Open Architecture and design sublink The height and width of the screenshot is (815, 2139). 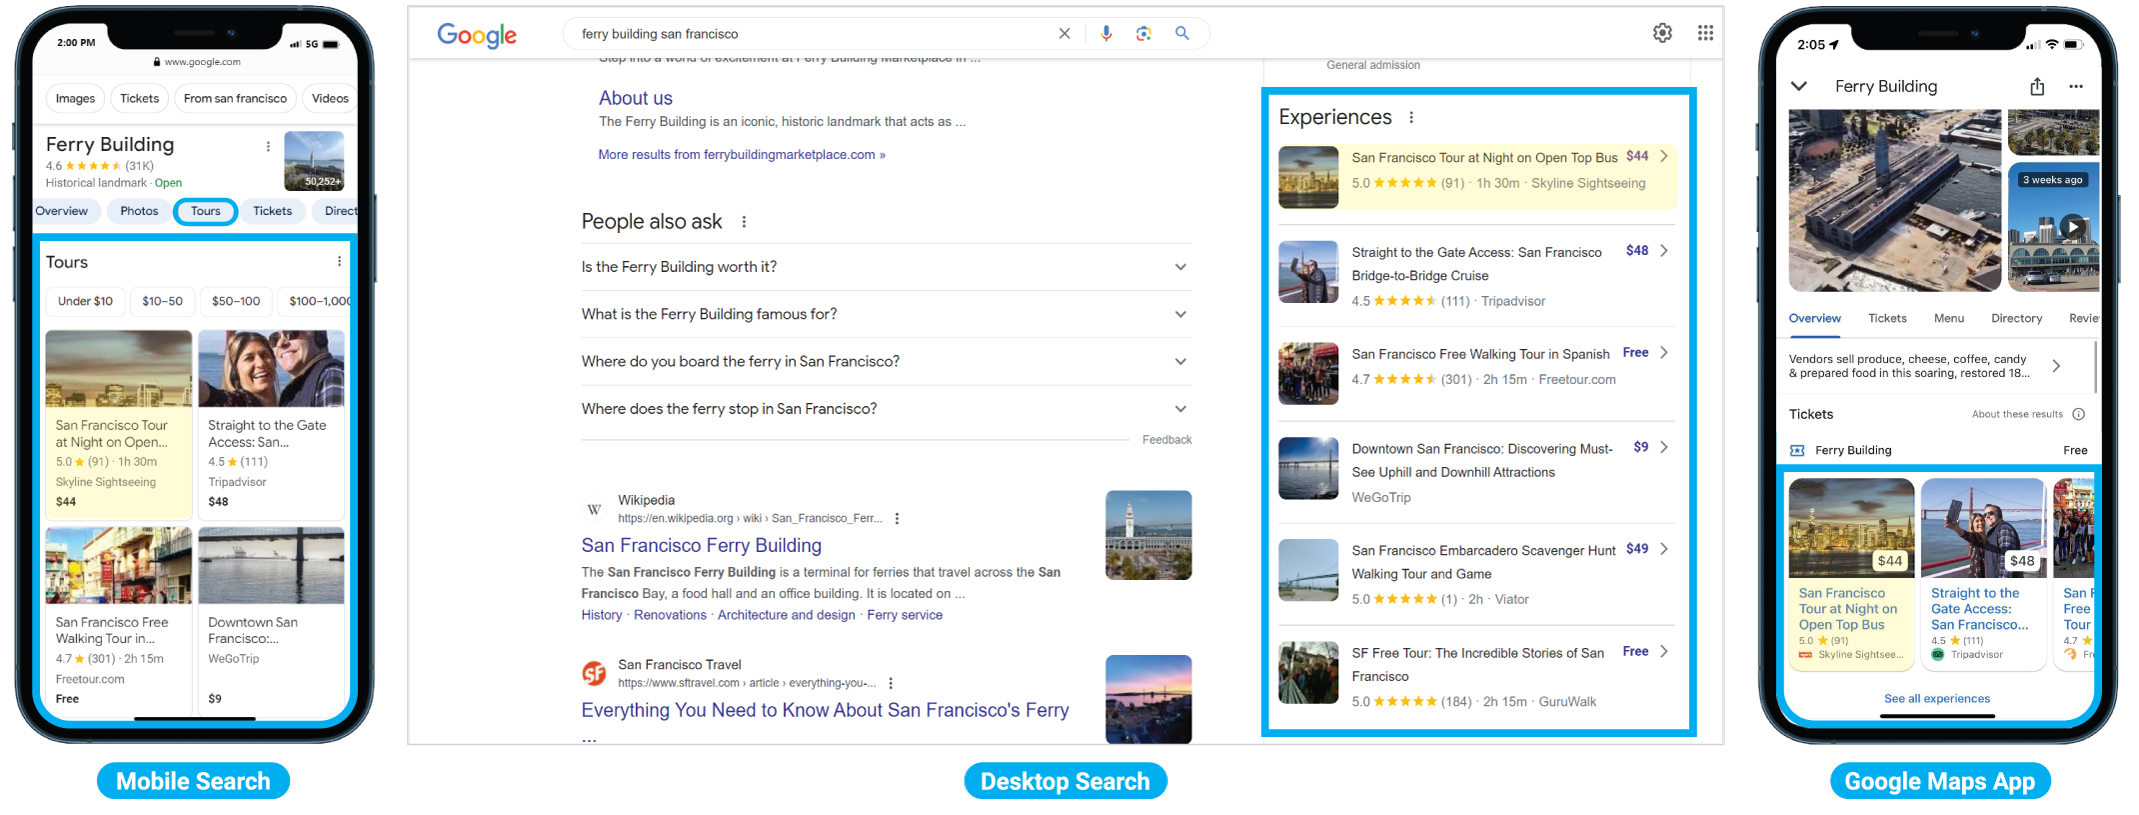pos(786,615)
